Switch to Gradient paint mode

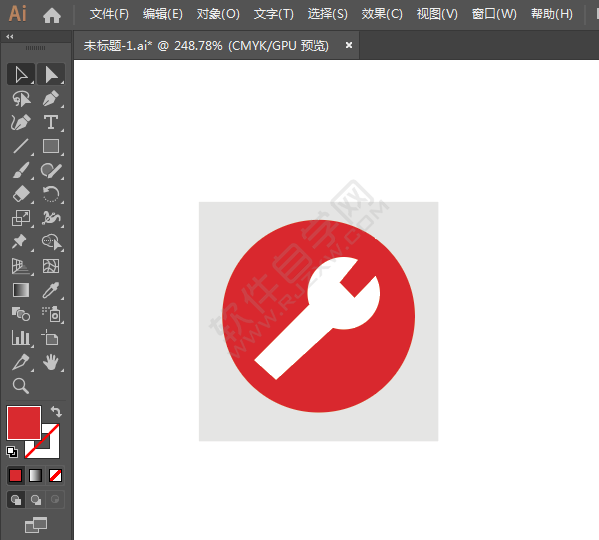pyautogui.click(x=36, y=476)
